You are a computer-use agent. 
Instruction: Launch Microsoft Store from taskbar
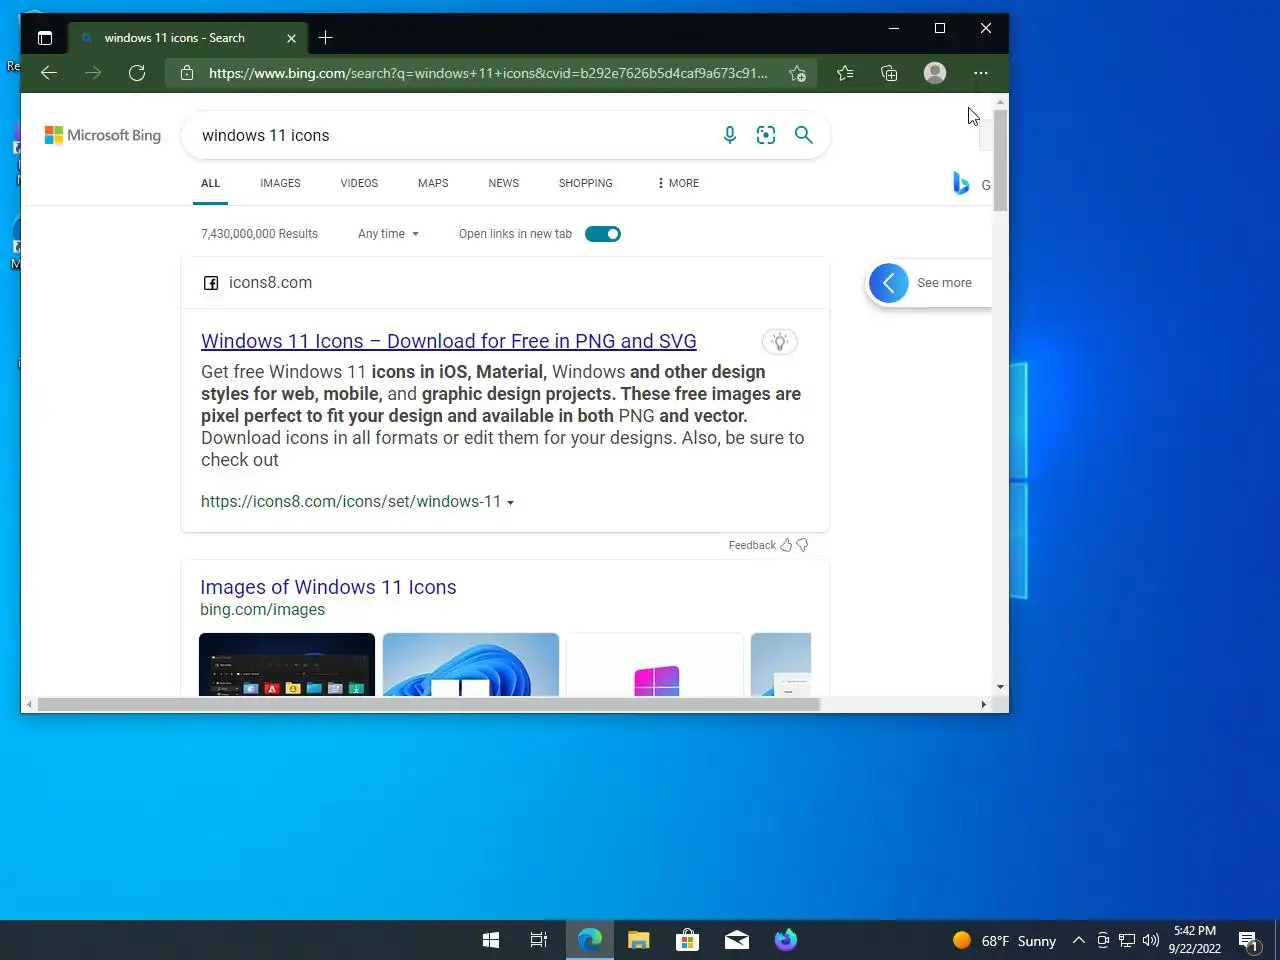point(687,940)
